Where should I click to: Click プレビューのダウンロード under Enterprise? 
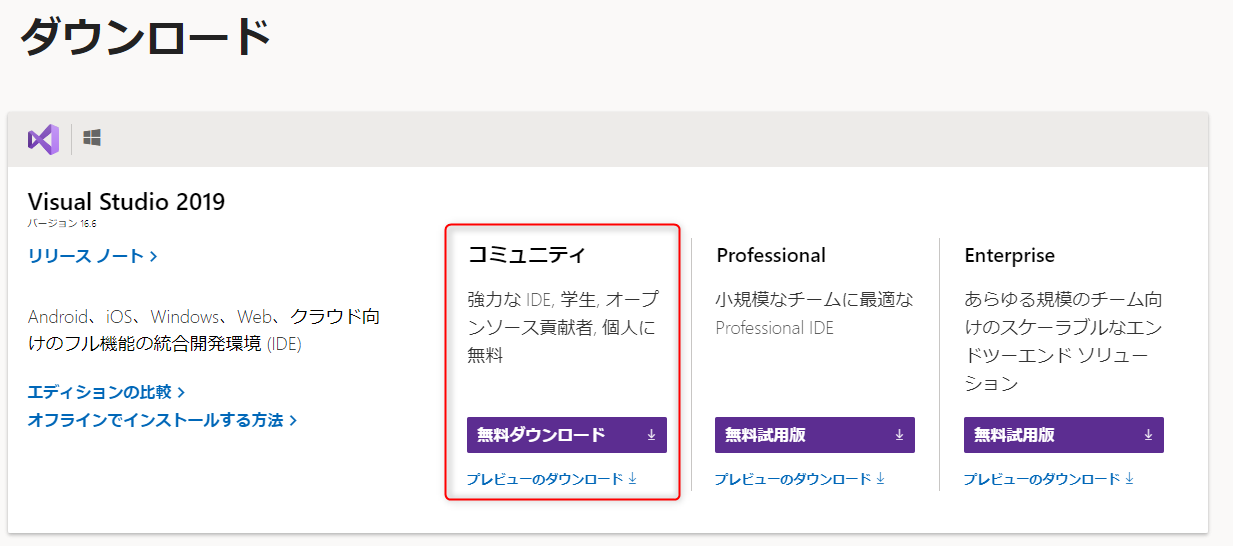[x=1049, y=479]
